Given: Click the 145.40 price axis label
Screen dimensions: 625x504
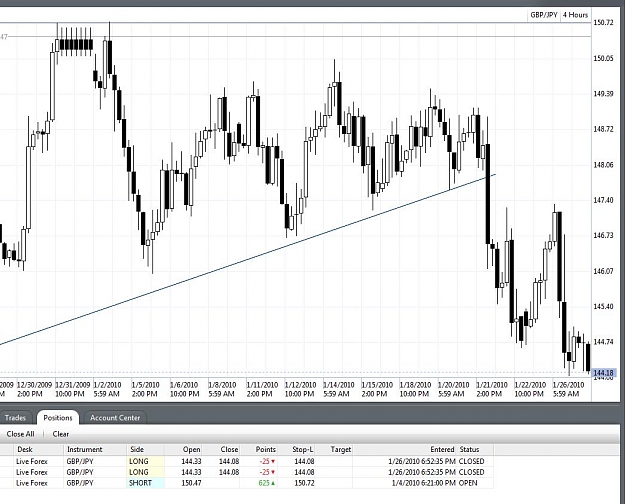Looking at the screenshot, I should click(603, 307).
